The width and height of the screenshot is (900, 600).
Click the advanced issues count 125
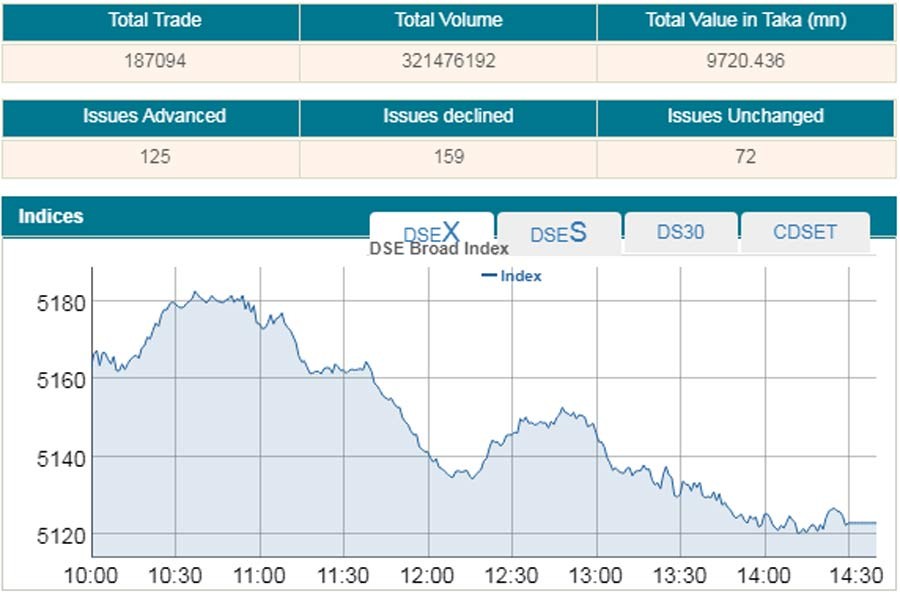tap(150, 157)
